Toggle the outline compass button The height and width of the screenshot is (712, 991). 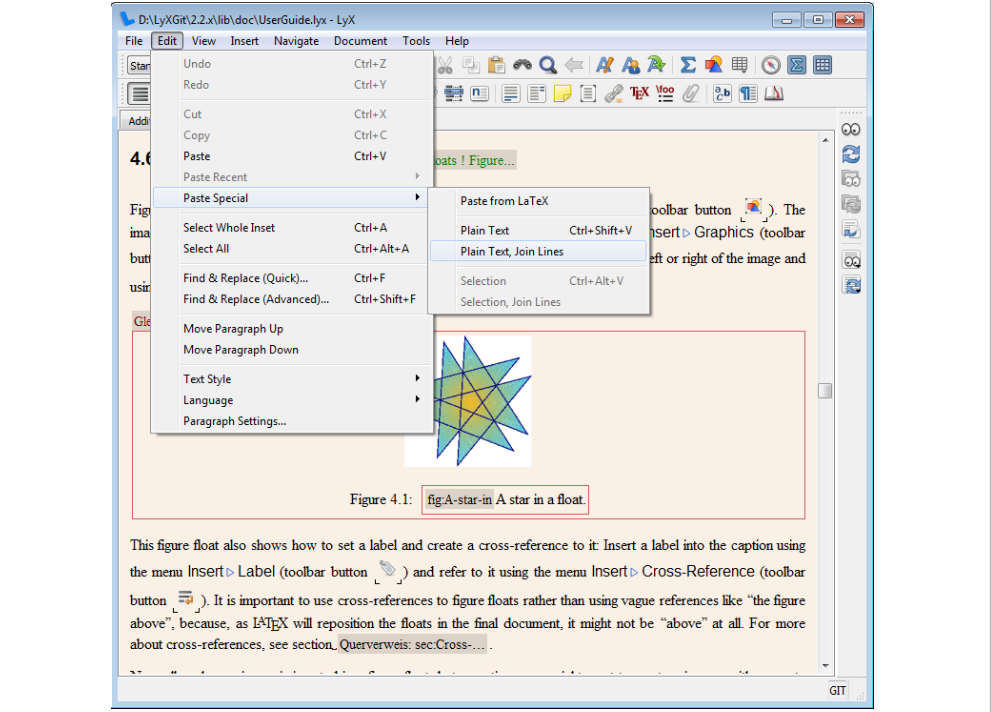[770, 65]
